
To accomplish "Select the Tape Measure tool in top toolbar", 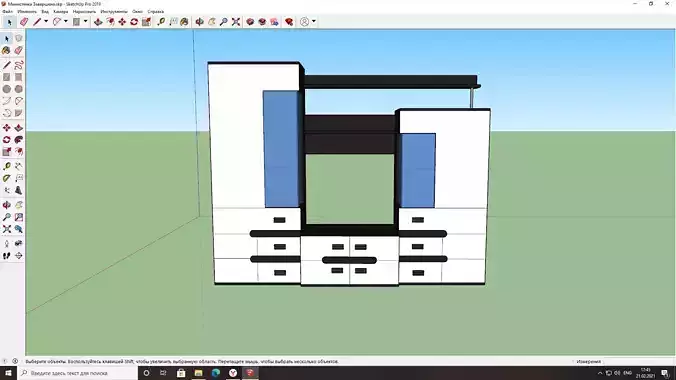I will tap(161, 22).
